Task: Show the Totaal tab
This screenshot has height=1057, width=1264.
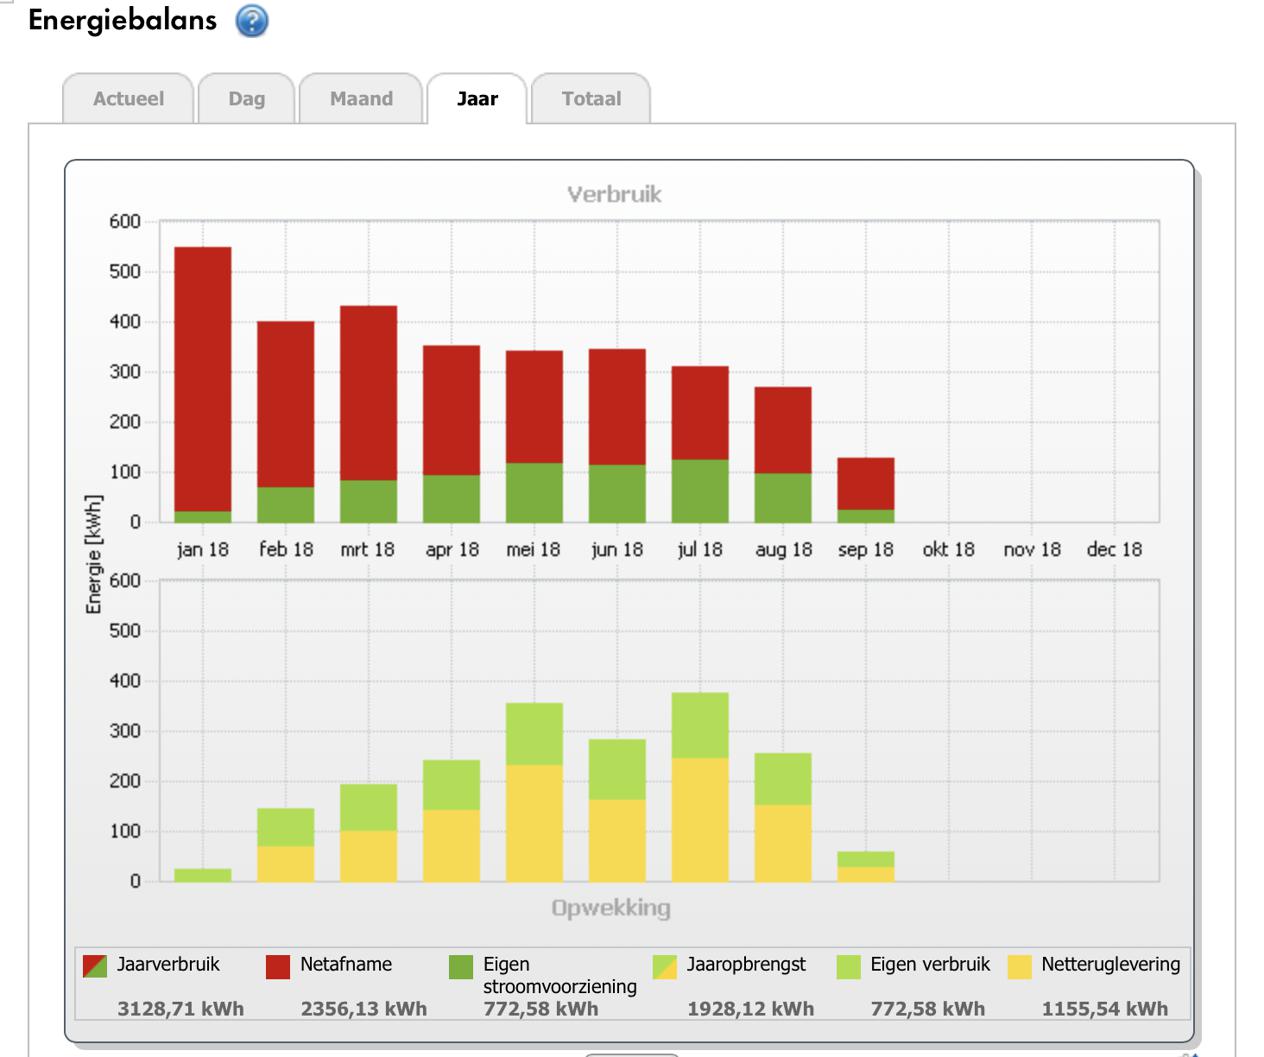Action: pyautogui.click(x=591, y=99)
